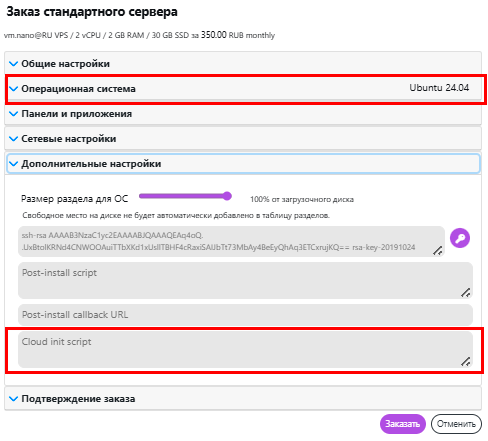Click the chevron icon beside Панели и приложения
The image size is (488, 441).
(13, 114)
